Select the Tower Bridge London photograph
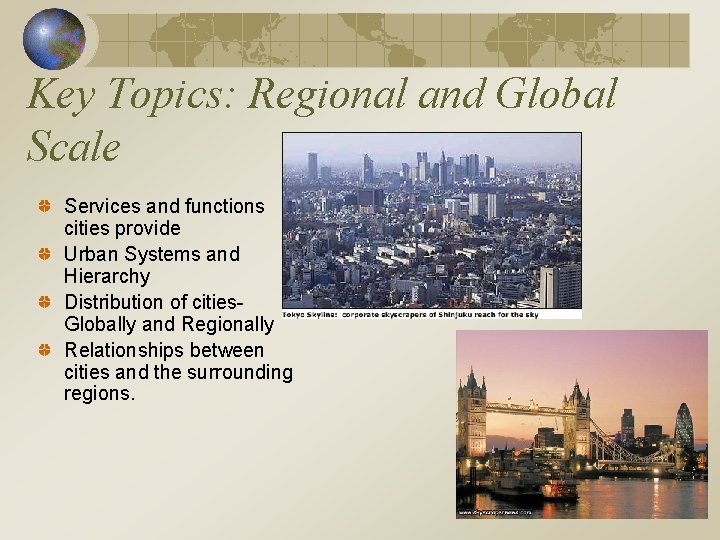 pyautogui.click(x=582, y=424)
